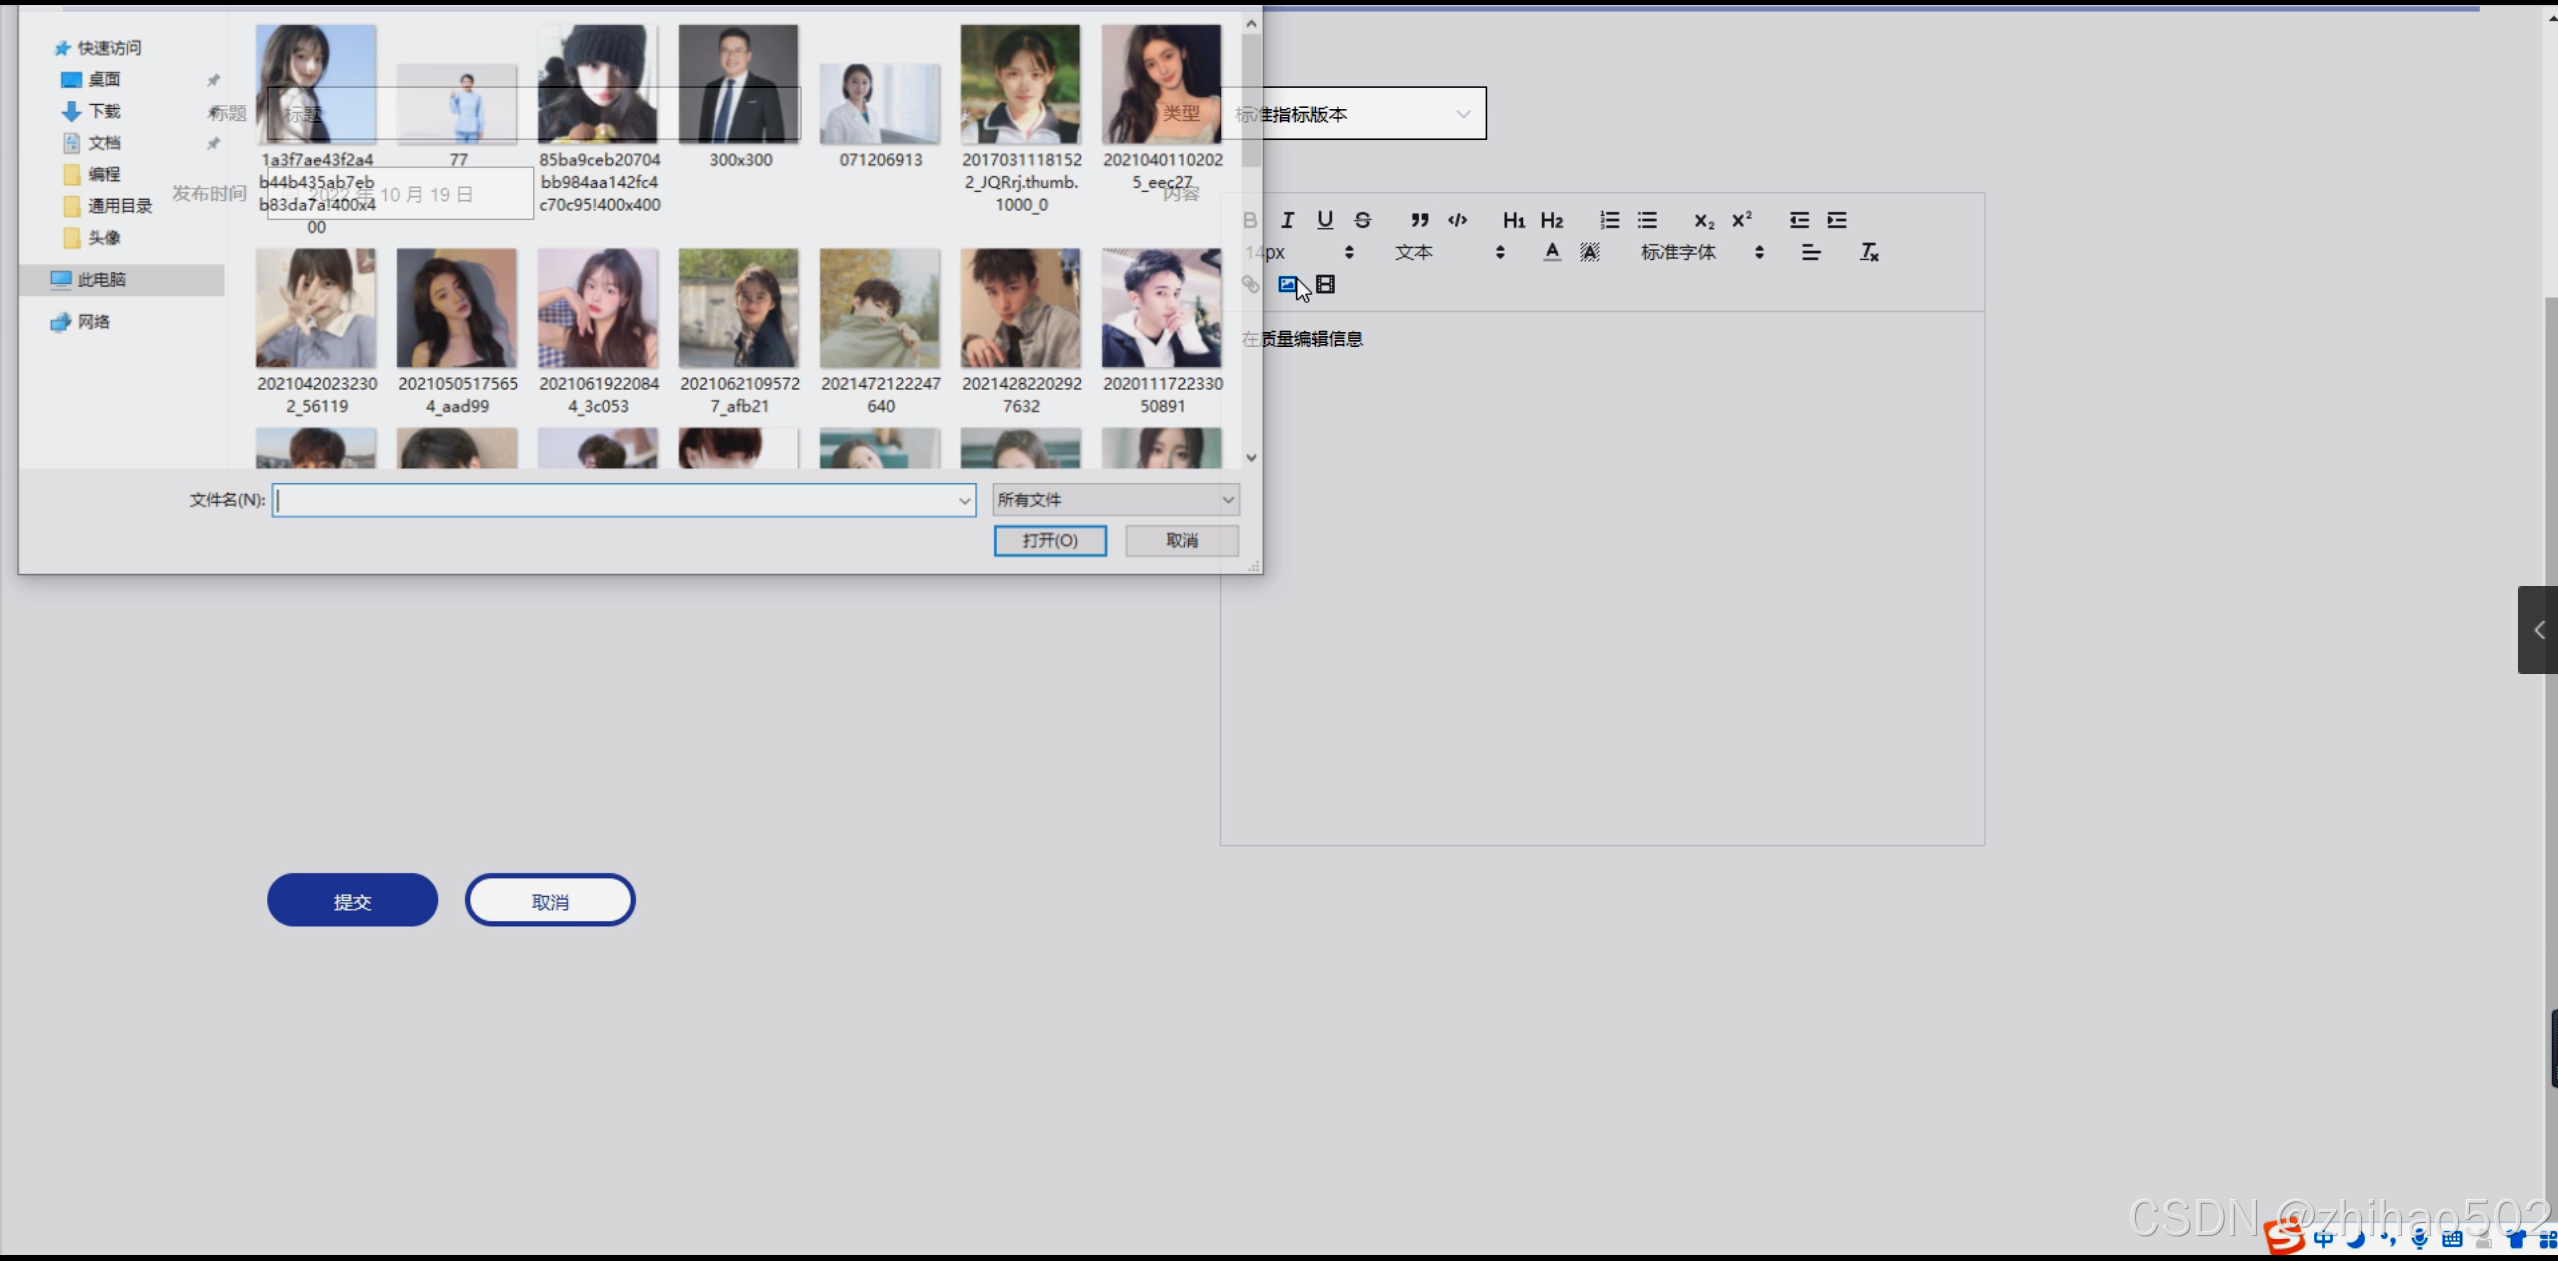Click the 打开(O) button
This screenshot has width=2558, height=1261.
(x=1049, y=540)
